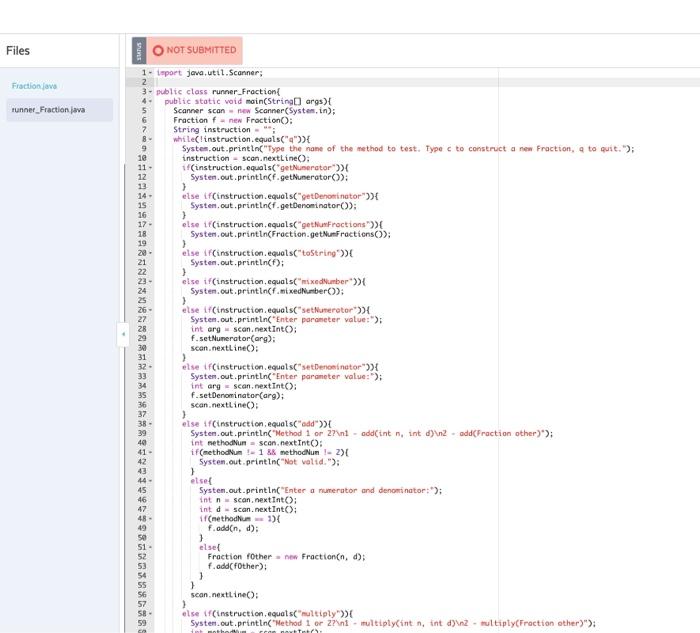
Task: Fold the setDenominator block at line 32
Action: click(150, 367)
